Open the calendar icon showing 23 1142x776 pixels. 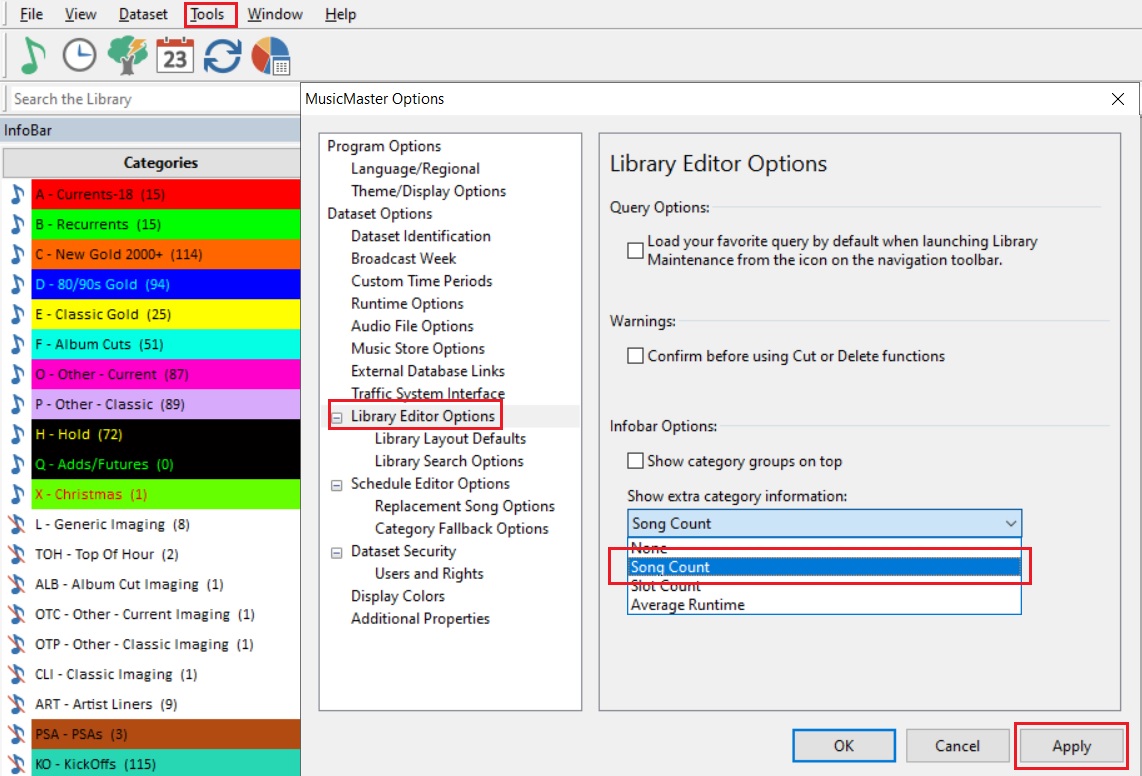pos(175,56)
